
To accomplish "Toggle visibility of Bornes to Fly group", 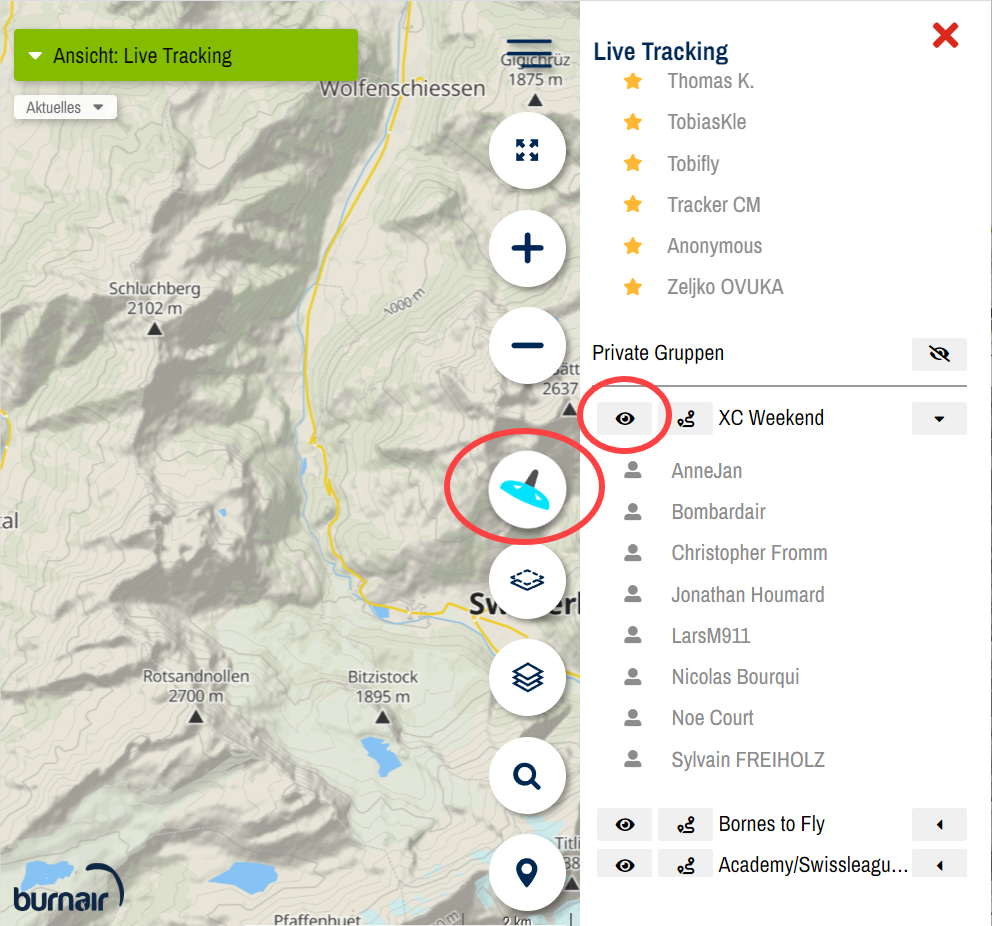I will pyautogui.click(x=625, y=825).
